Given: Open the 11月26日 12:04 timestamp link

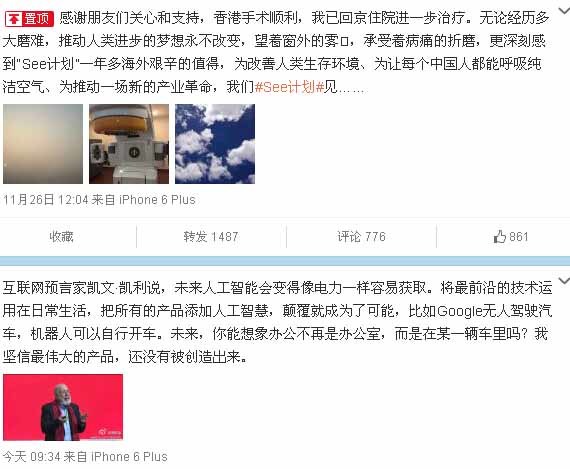Looking at the screenshot, I should point(46,200).
